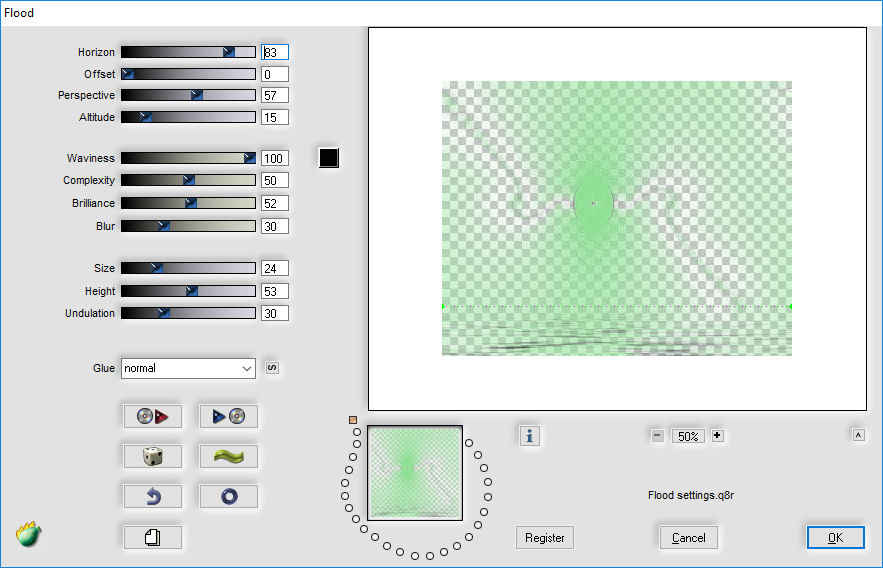Click the Cancel button
883x568 pixels.
tap(689, 538)
